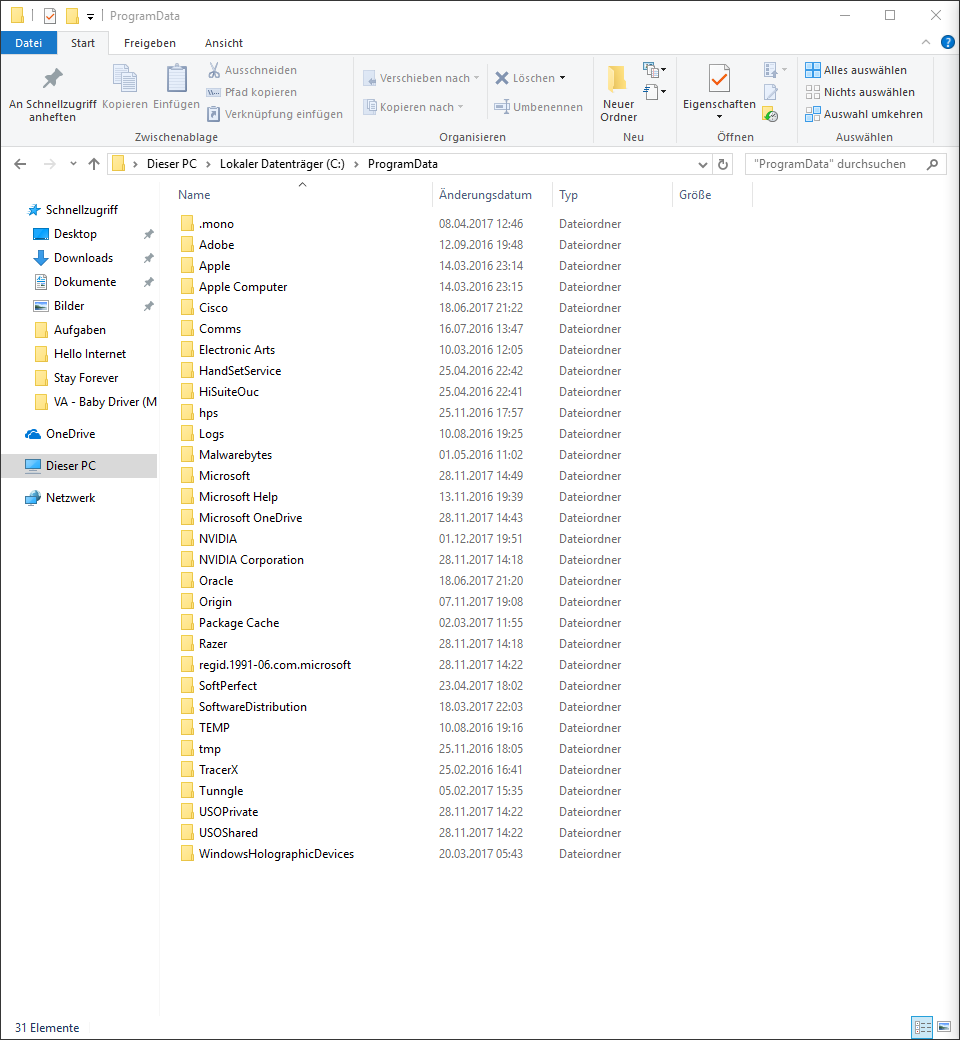Open quick access toolbar customize arrow
This screenshot has height=1040, width=960.
coord(90,17)
